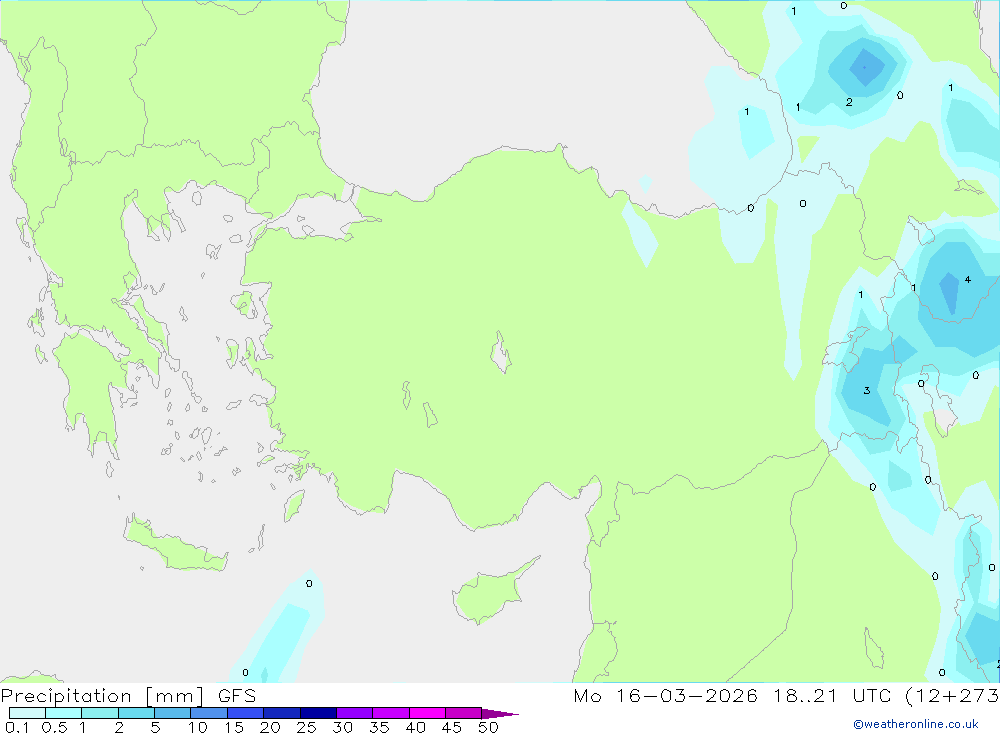The width and height of the screenshot is (1000, 733).
Task: Click the 30–35 mm violet legend swatch
Action: coord(355,713)
